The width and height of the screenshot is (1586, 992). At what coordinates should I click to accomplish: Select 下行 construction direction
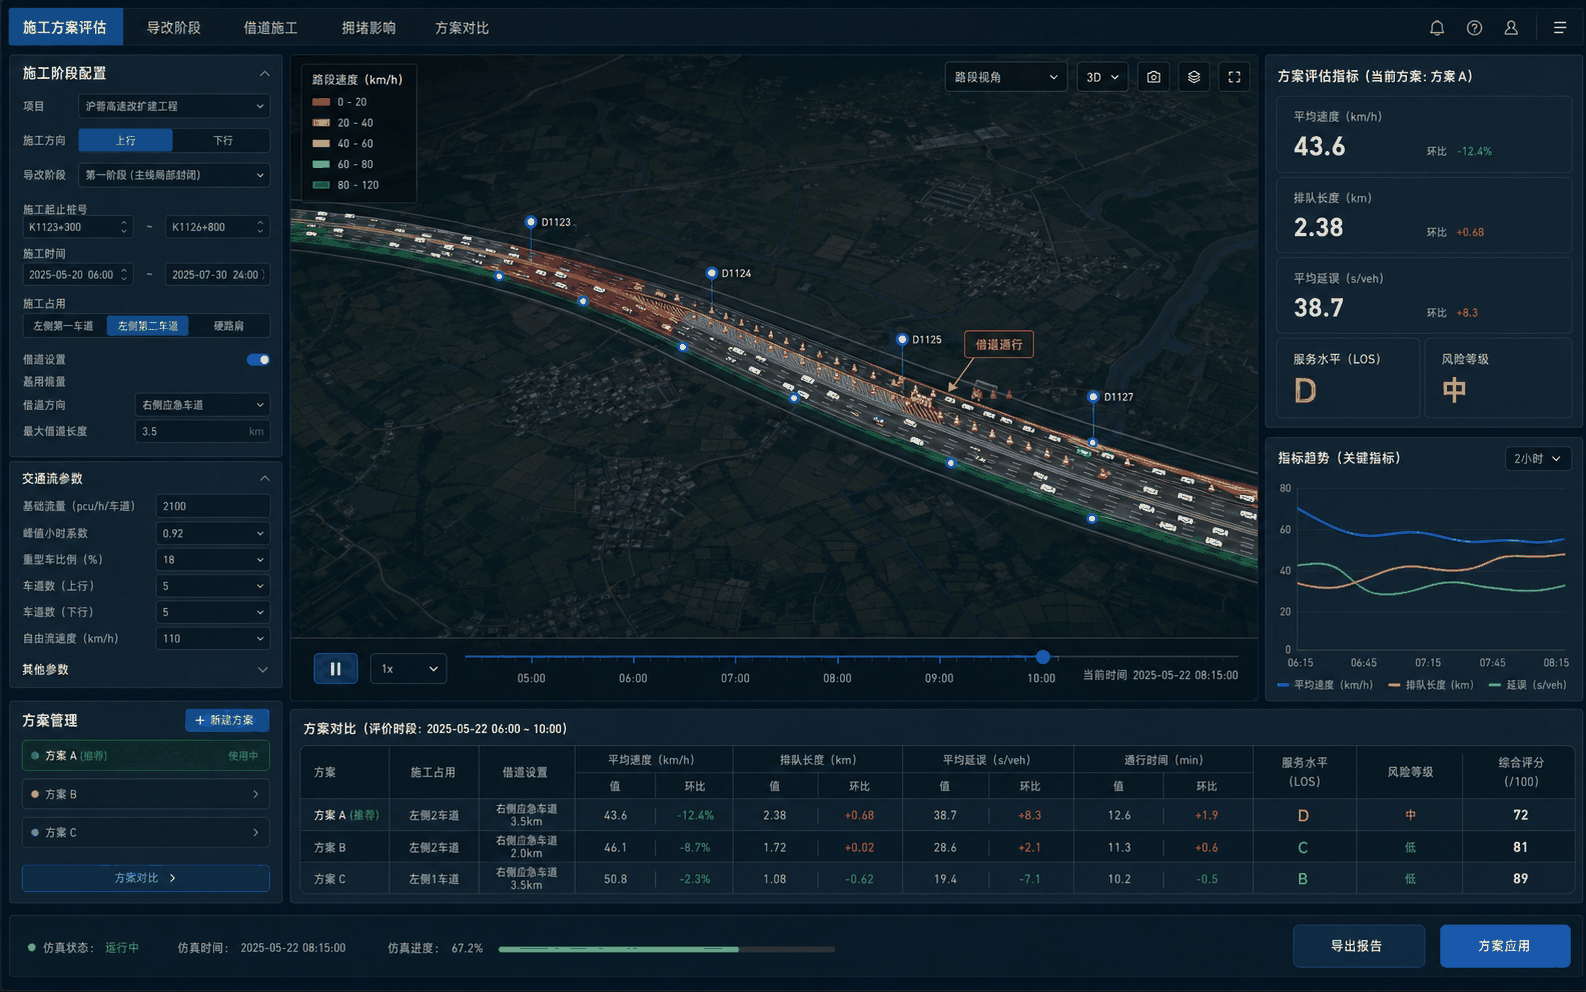coord(222,141)
